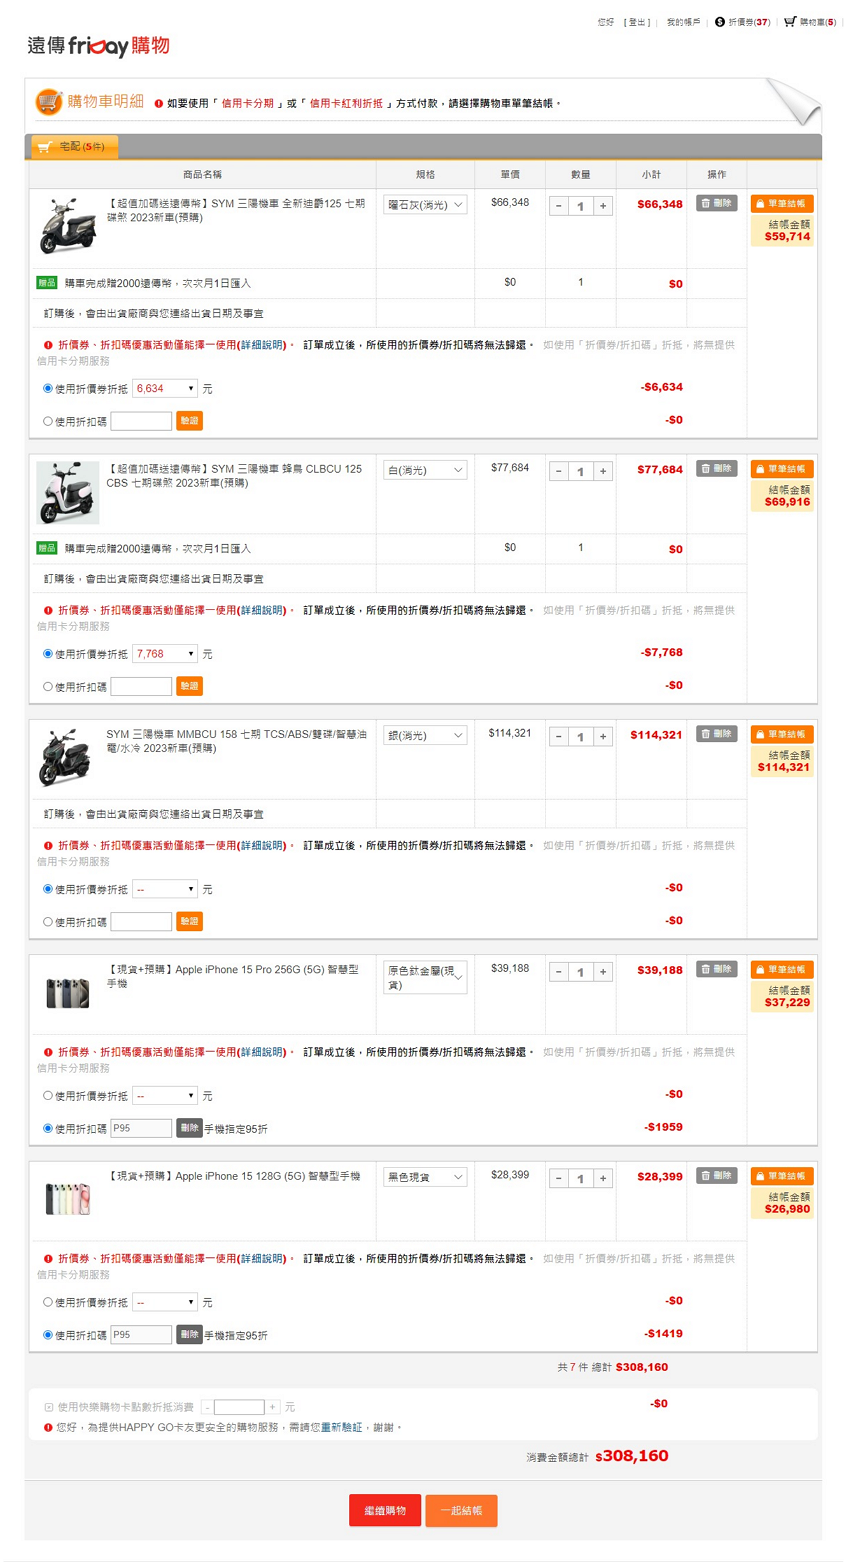Select the 宅配 (5件) tab

75,147
